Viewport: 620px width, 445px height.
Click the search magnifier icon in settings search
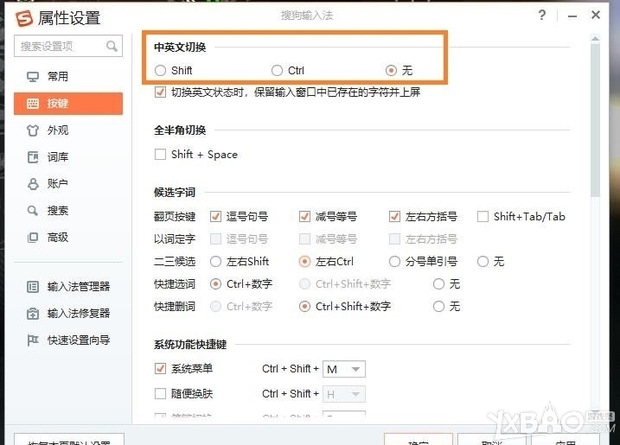112,46
